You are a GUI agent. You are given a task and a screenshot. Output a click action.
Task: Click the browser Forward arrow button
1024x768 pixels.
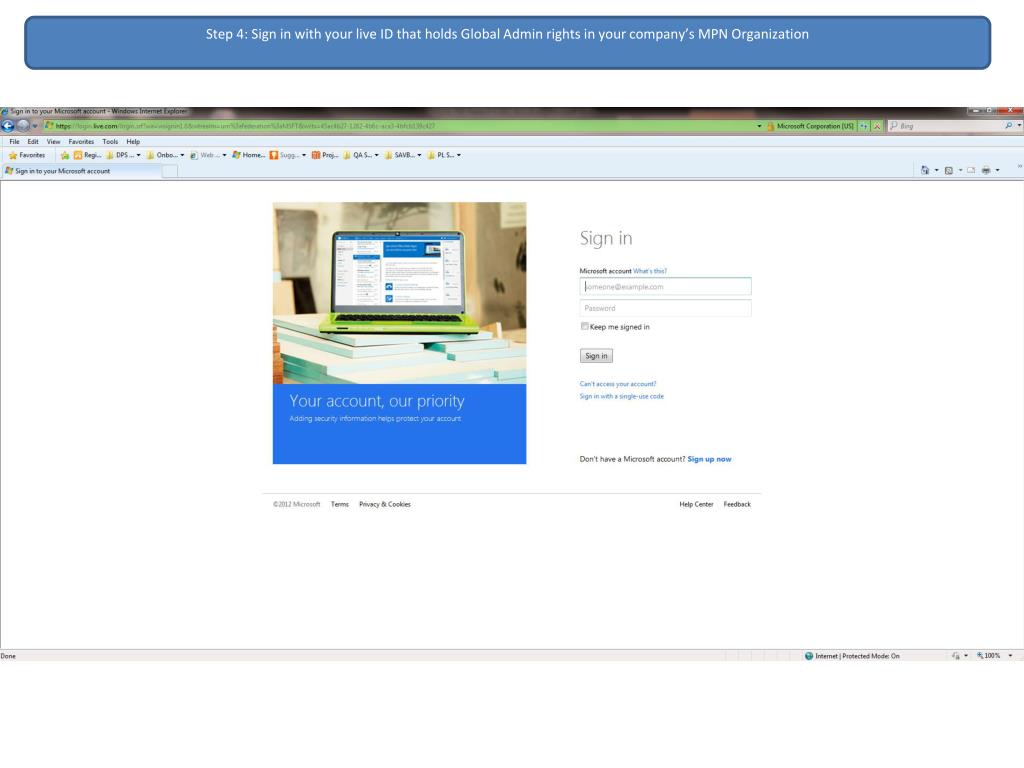[23, 125]
